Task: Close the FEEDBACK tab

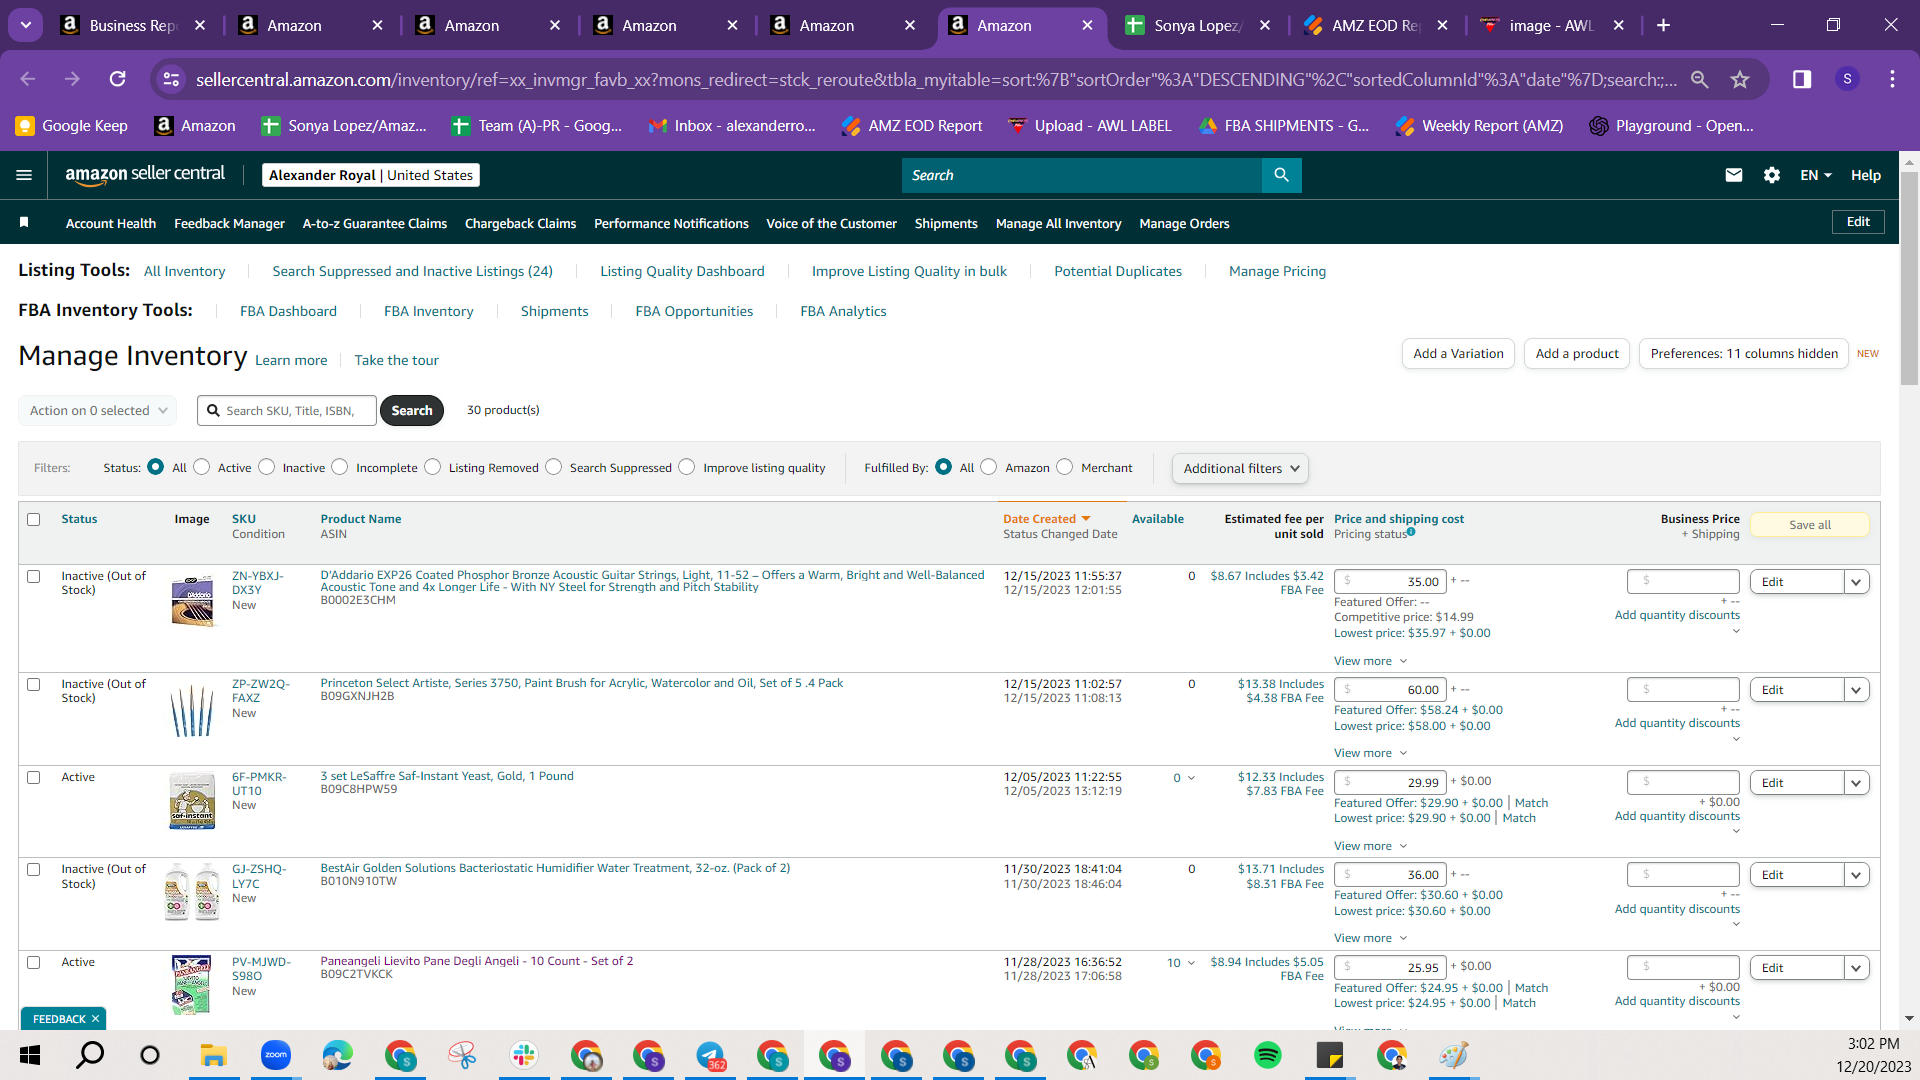Action: point(95,1019)
